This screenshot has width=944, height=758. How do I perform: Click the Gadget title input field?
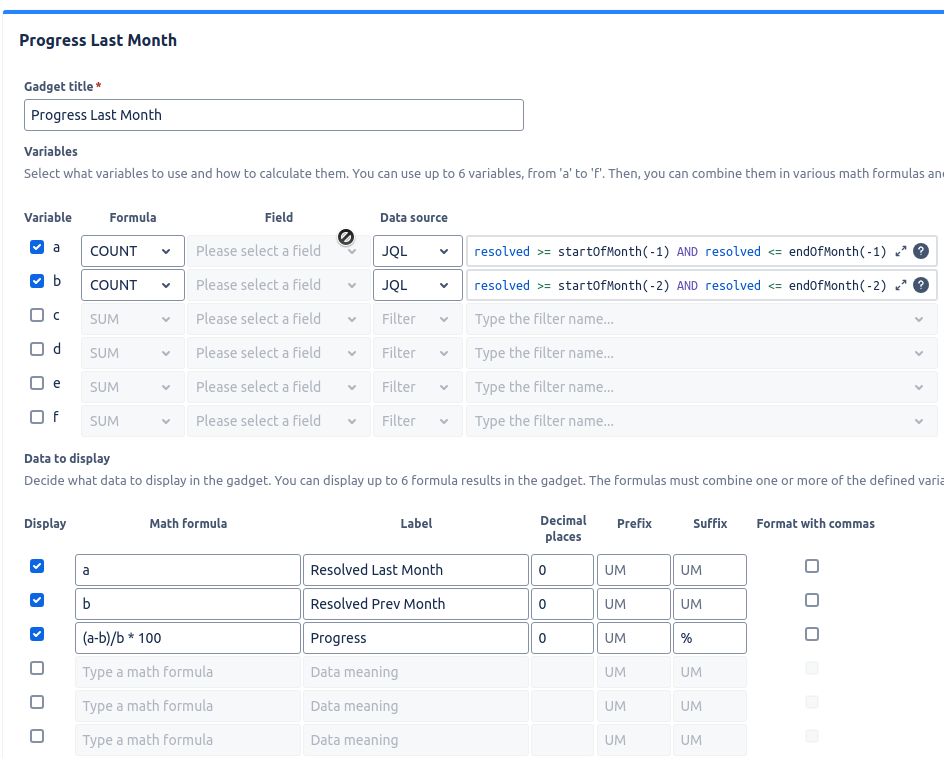point(274,115)
